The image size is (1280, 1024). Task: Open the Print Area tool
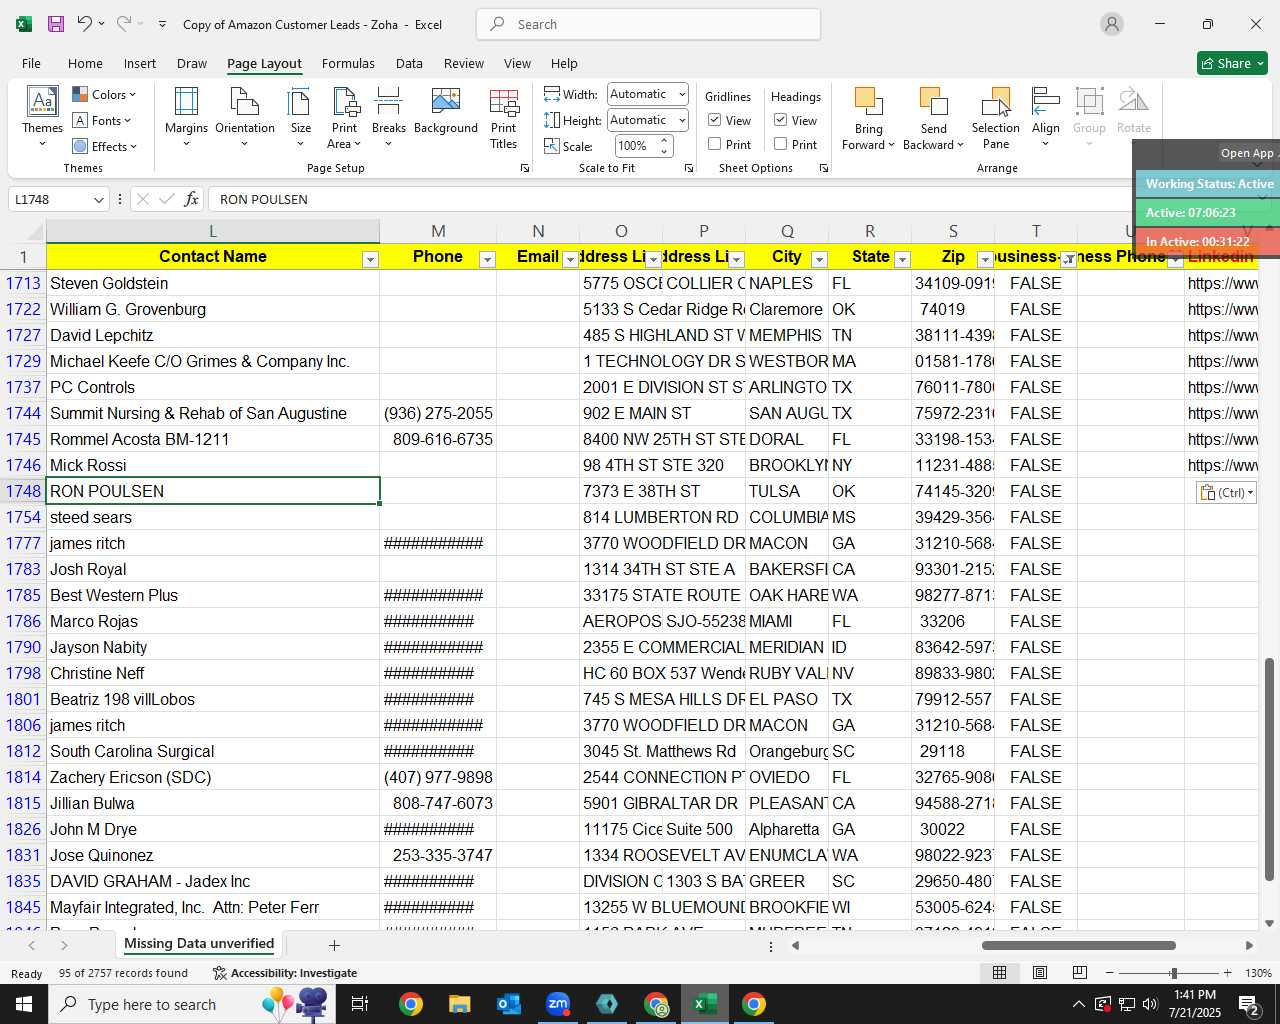click(x=345, y=116)
